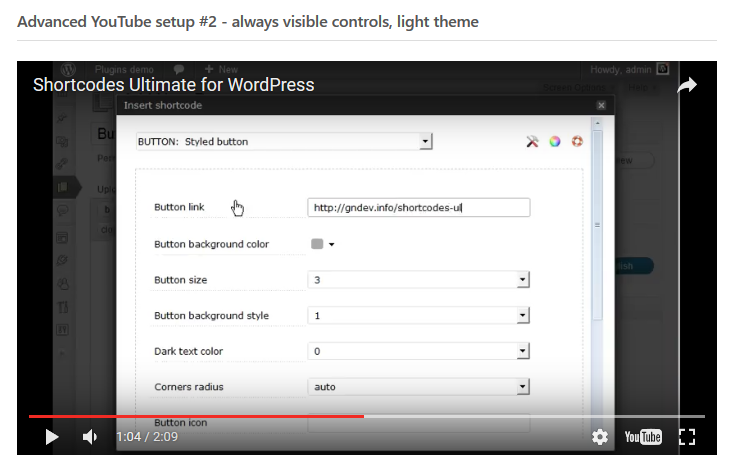This screenshot has height=465, width=734.
Task: Expand the Button background style dropdown
Action: 418,316
